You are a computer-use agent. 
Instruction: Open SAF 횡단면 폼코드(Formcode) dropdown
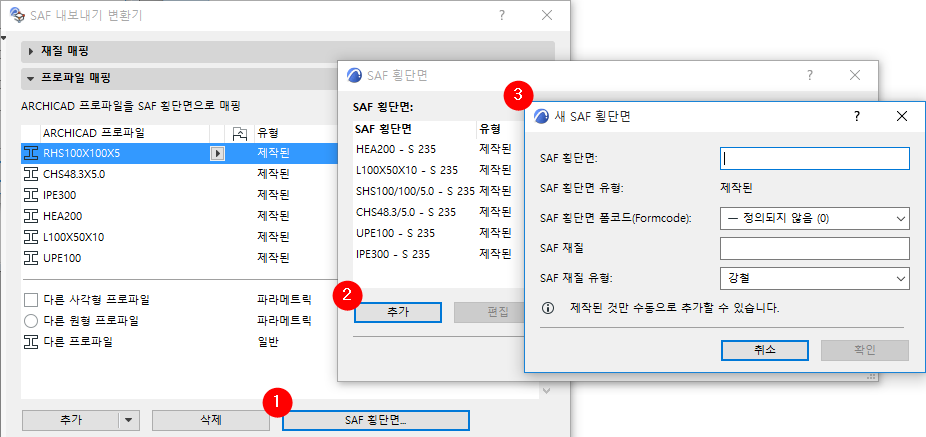point(814,218)
